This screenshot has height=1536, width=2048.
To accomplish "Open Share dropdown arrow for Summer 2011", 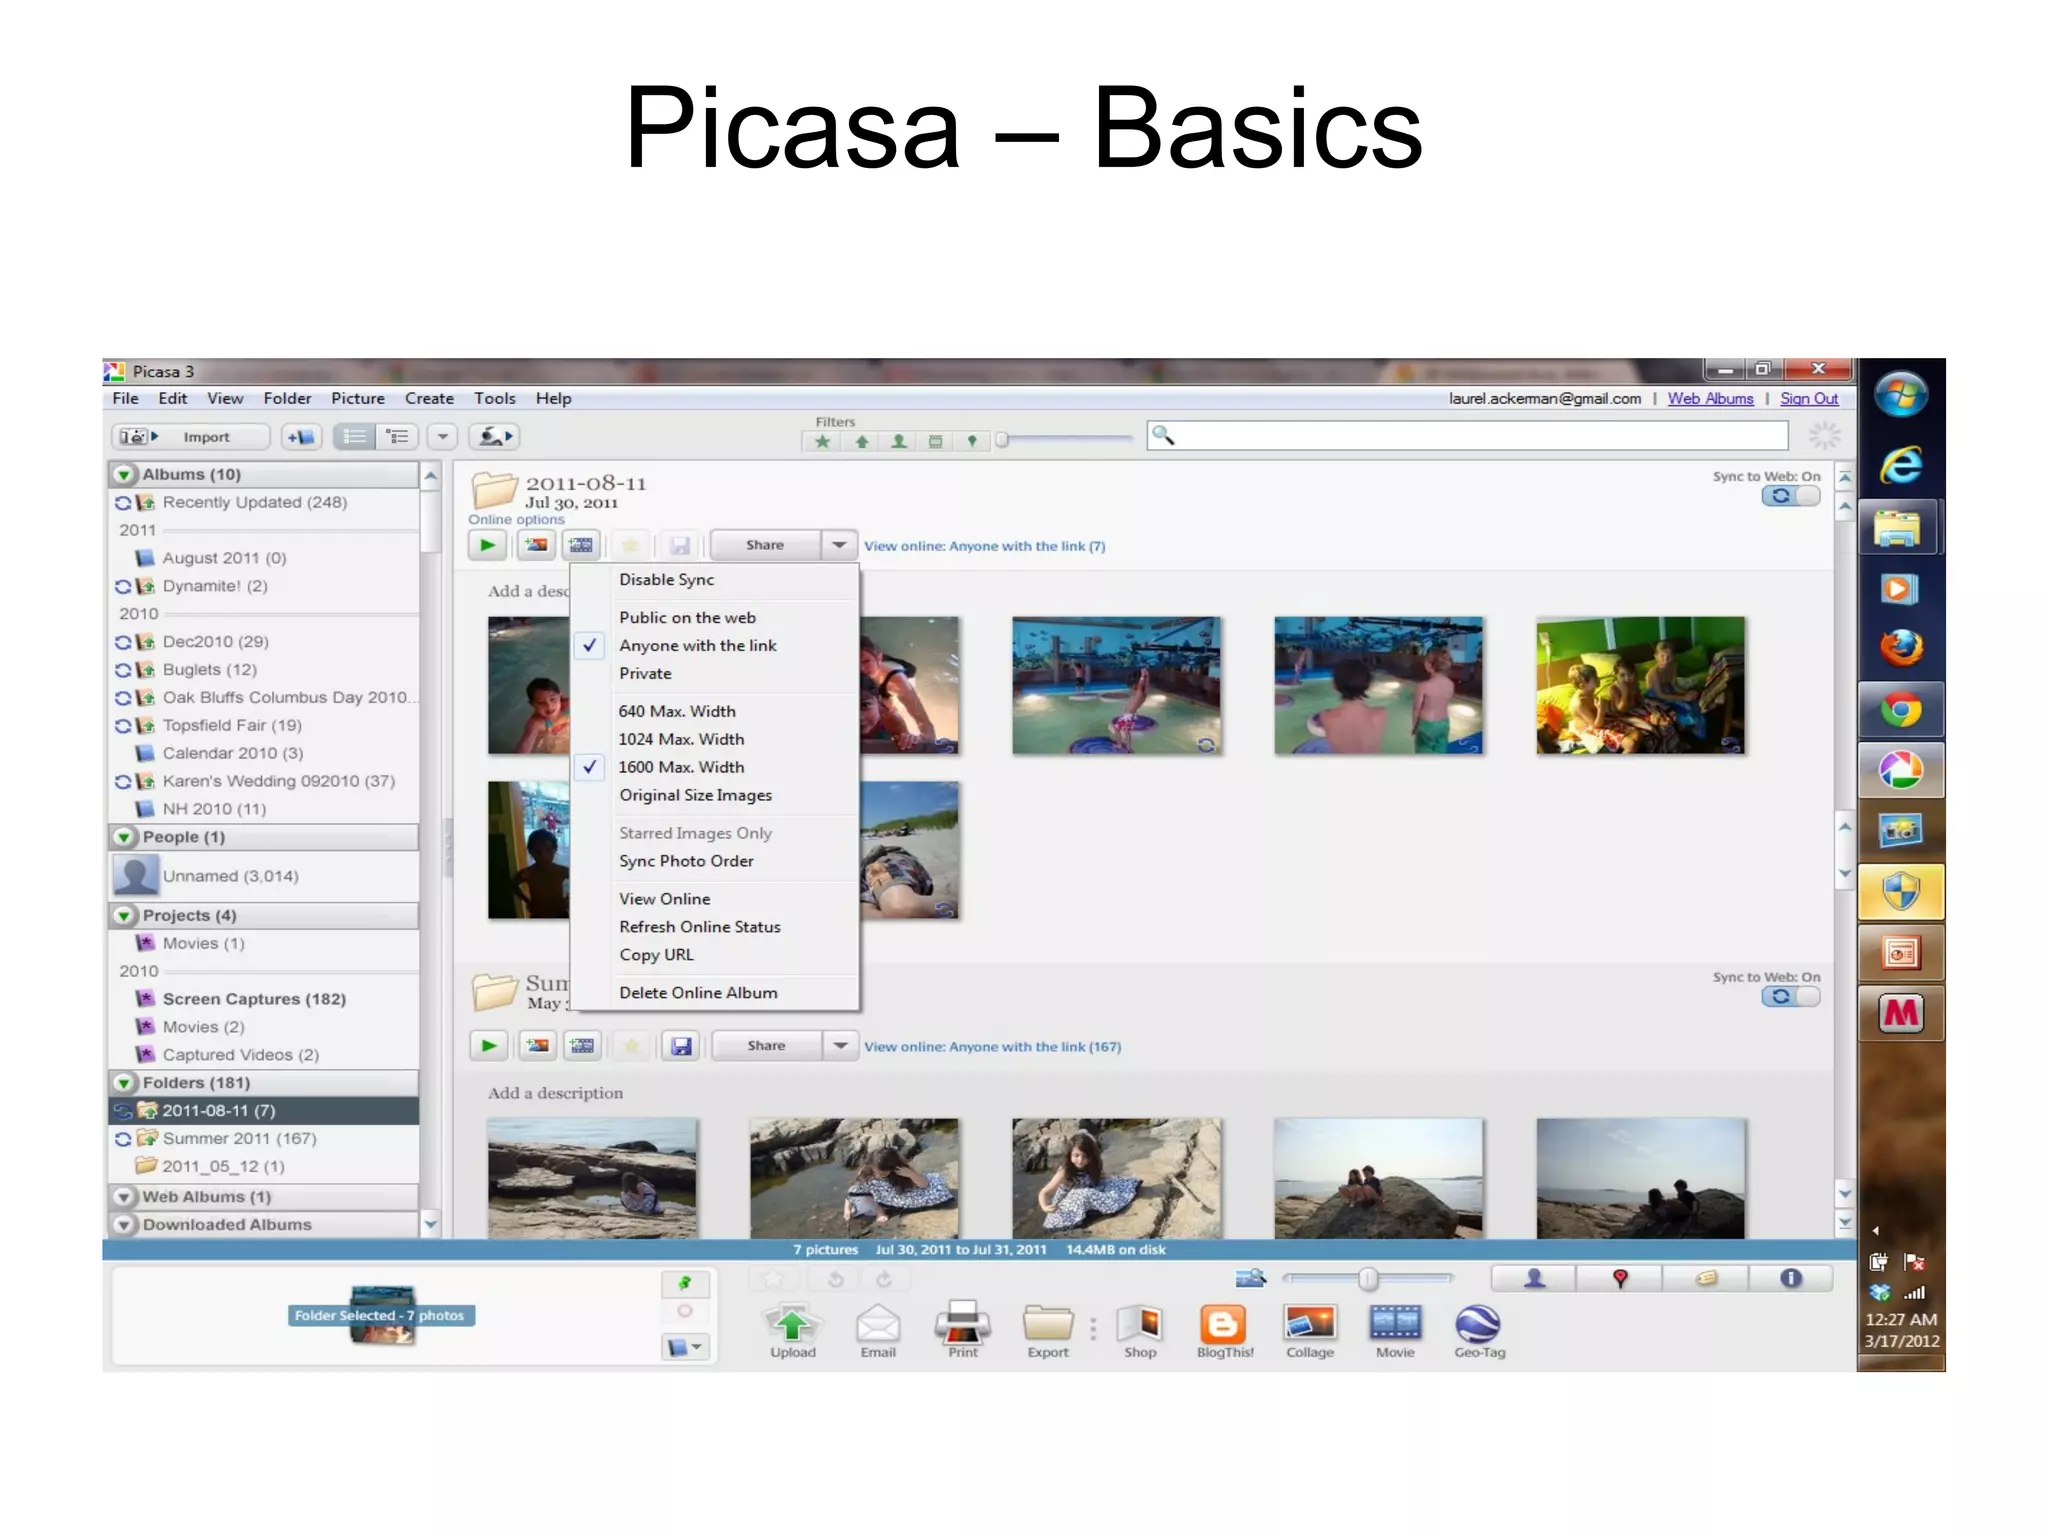I will coord(841,1046).
